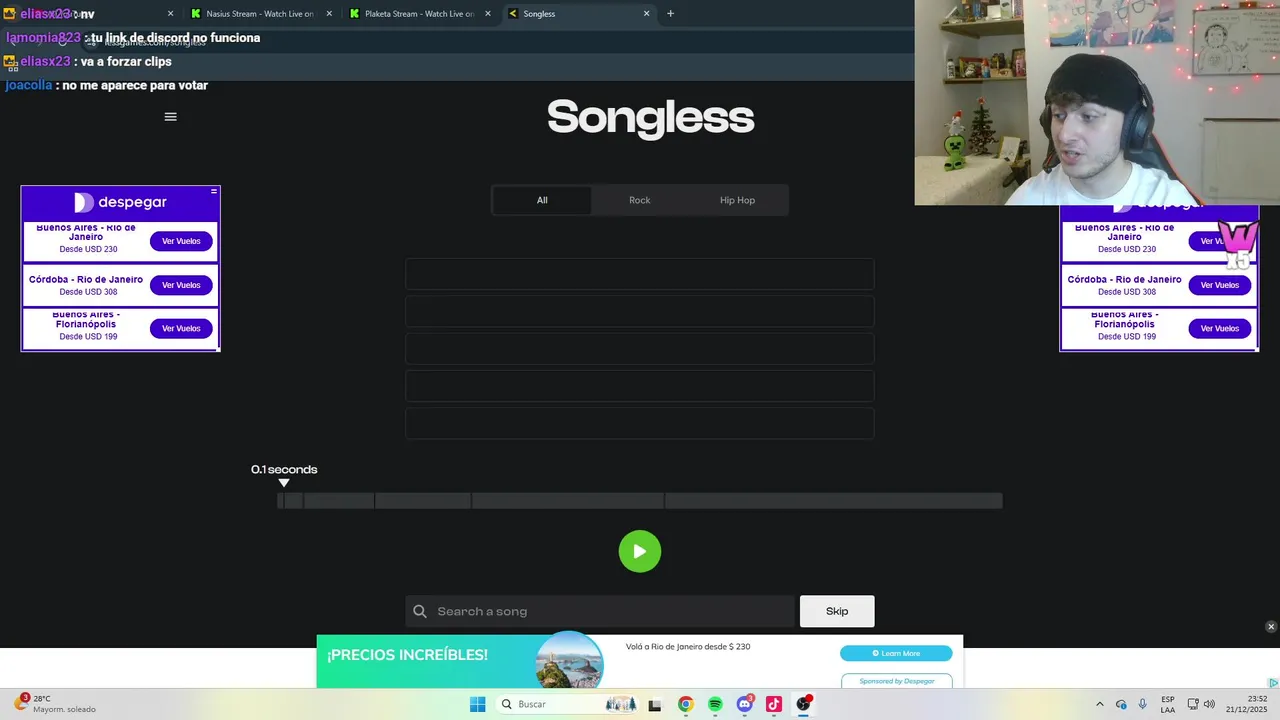
Task: Open the volume tray icon
Action: (1209, 704)
